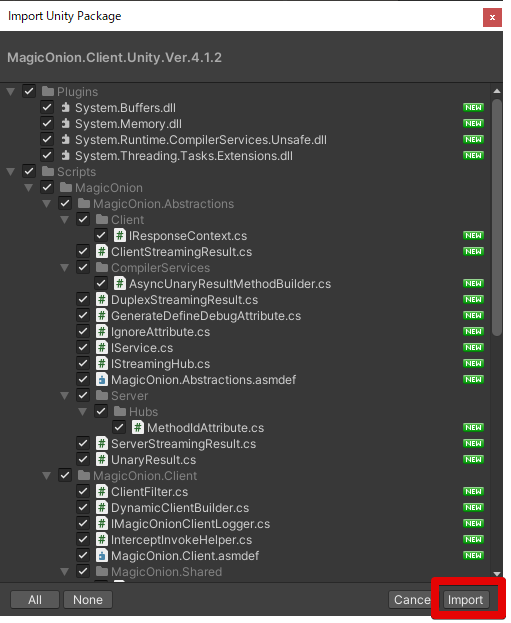
Task: Click the Cancel button
Action: click(412, 600)
